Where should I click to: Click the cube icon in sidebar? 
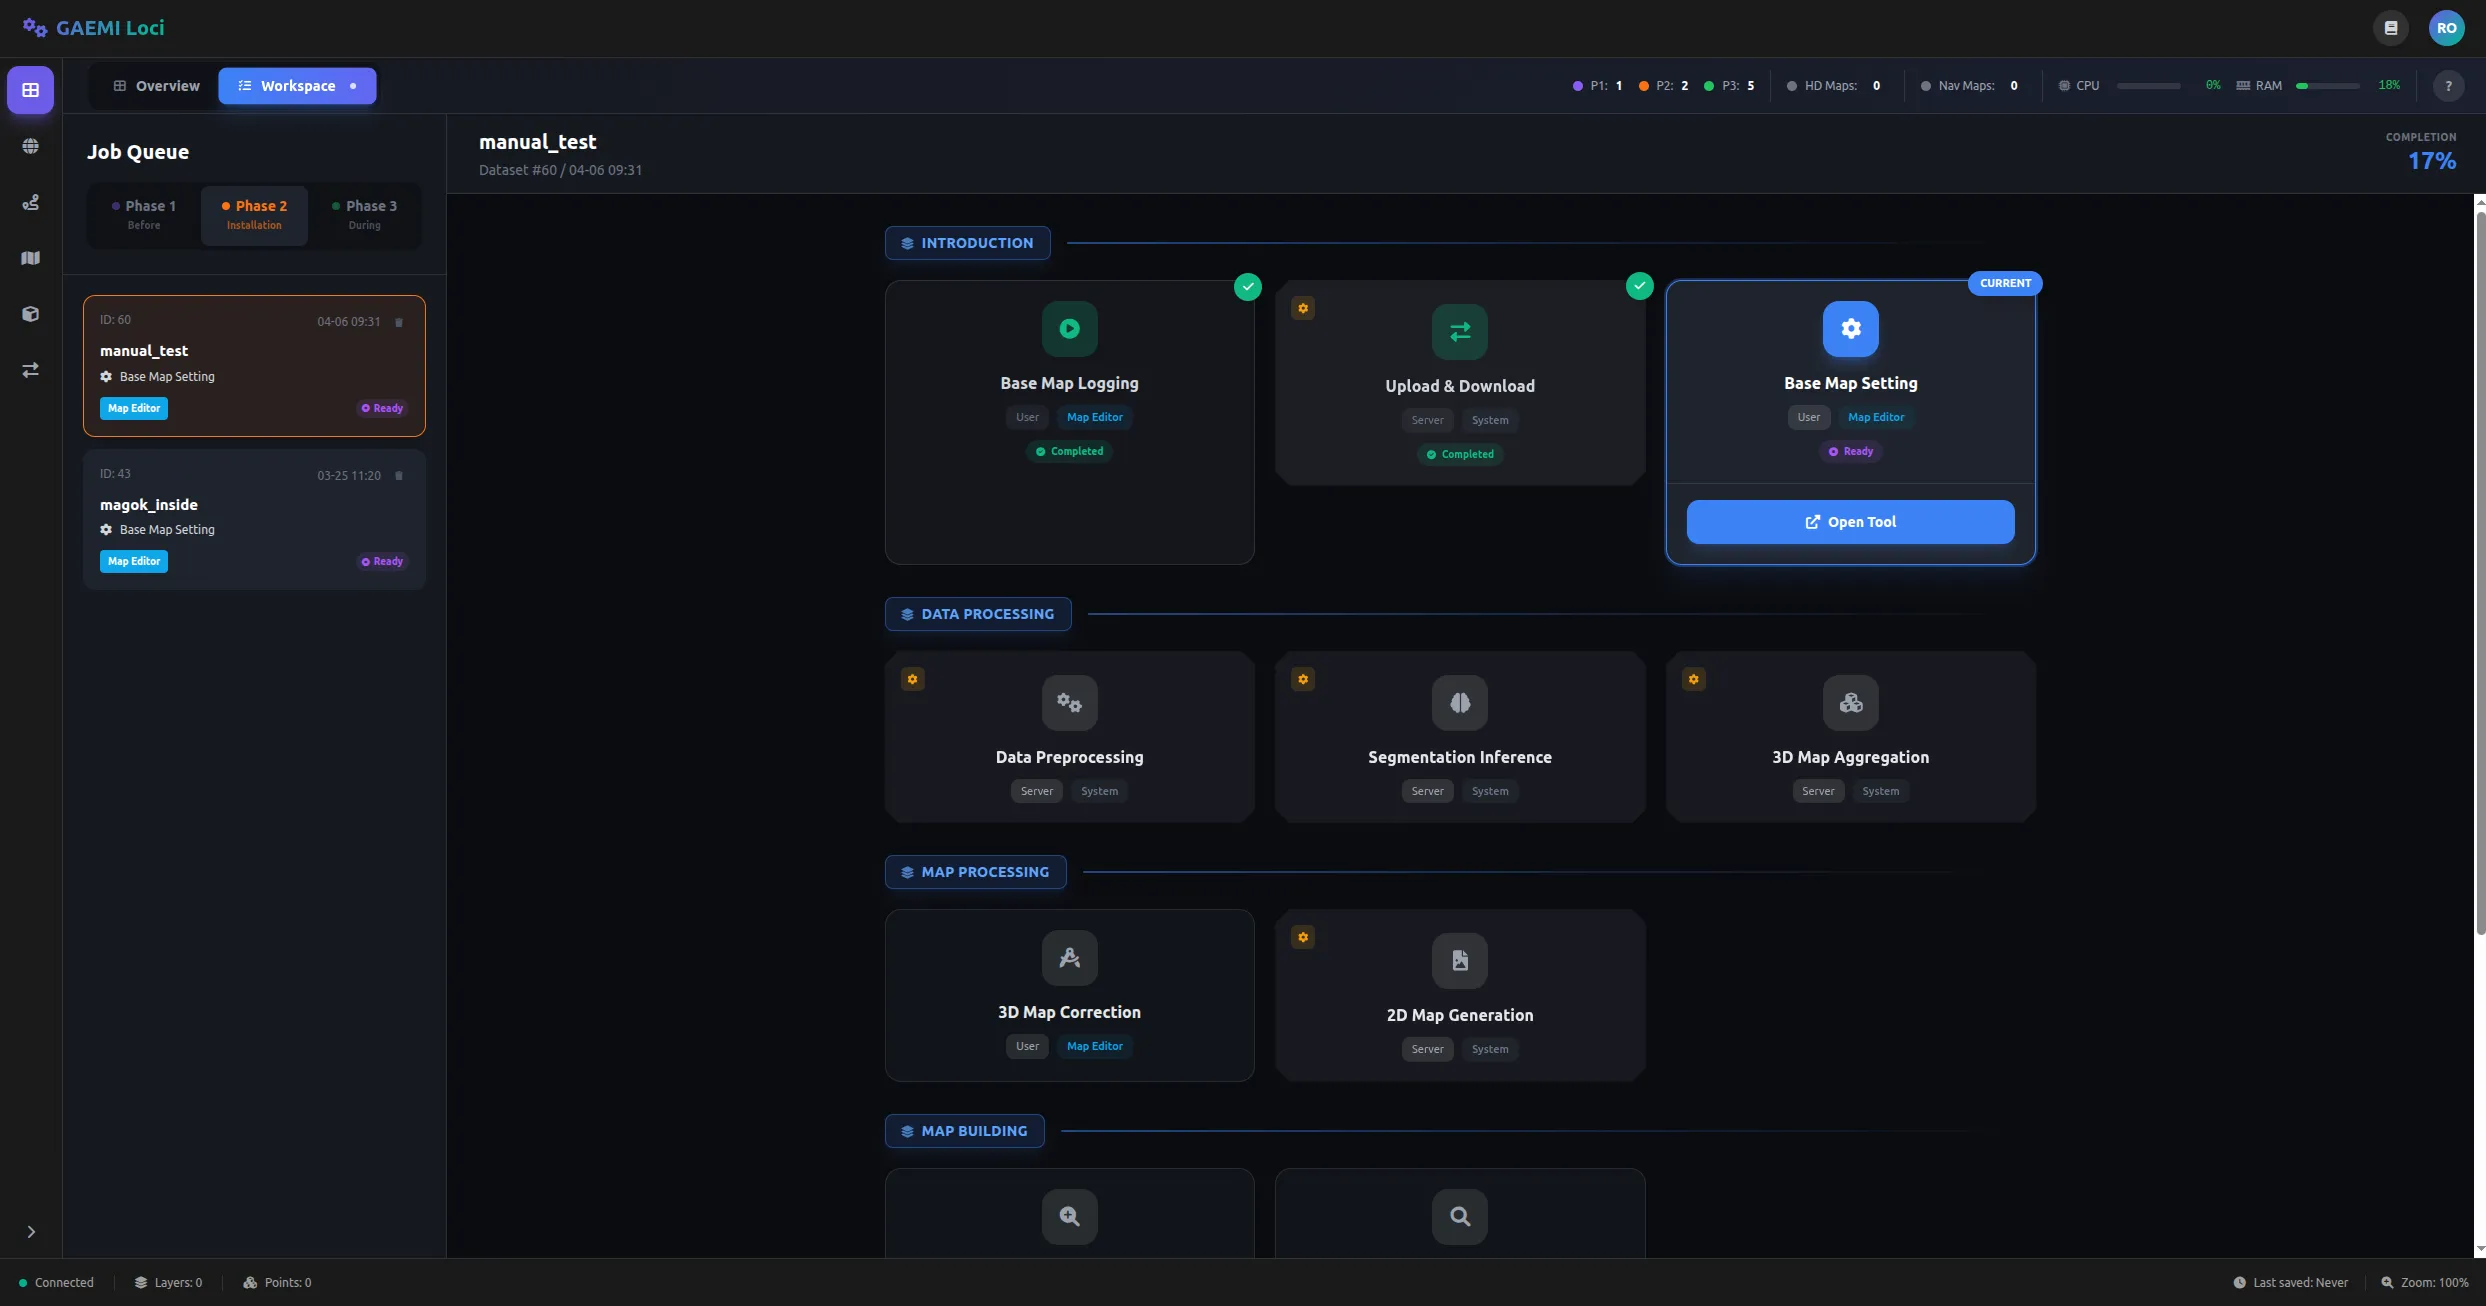[x=31, y=314]
